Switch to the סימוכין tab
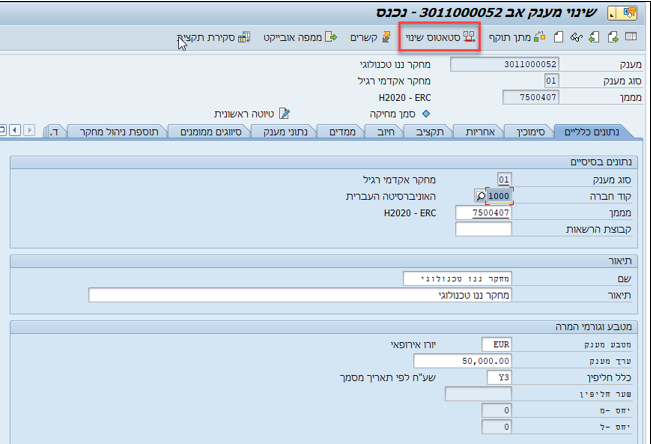651x444 pixels. tap(530, 132)
